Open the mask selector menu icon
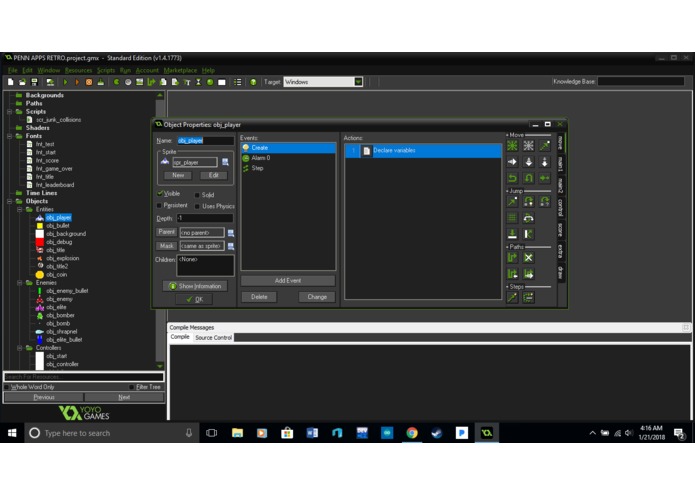This screenshot has height=494, width=695. coord(230,246)
